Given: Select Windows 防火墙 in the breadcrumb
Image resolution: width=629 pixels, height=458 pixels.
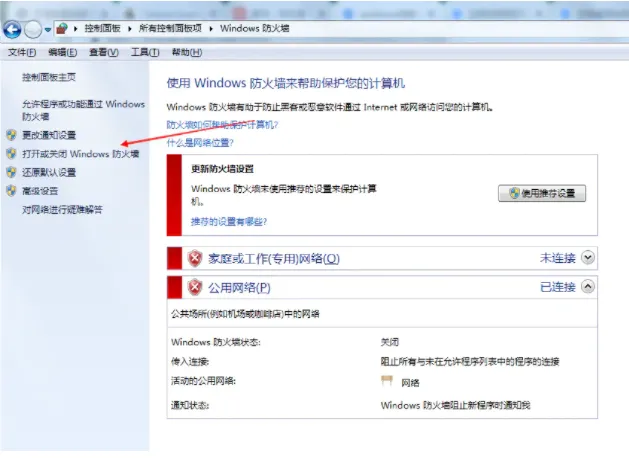Looking at the screenshot, I should click(254, 28).
